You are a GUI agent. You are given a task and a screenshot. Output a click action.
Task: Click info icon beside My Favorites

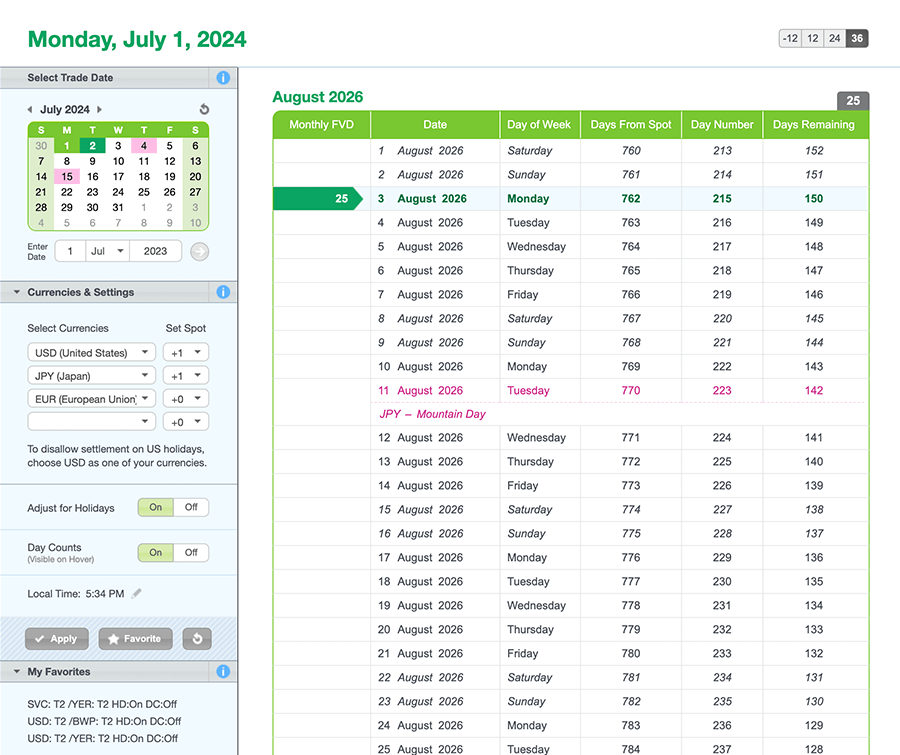point(223,671)
